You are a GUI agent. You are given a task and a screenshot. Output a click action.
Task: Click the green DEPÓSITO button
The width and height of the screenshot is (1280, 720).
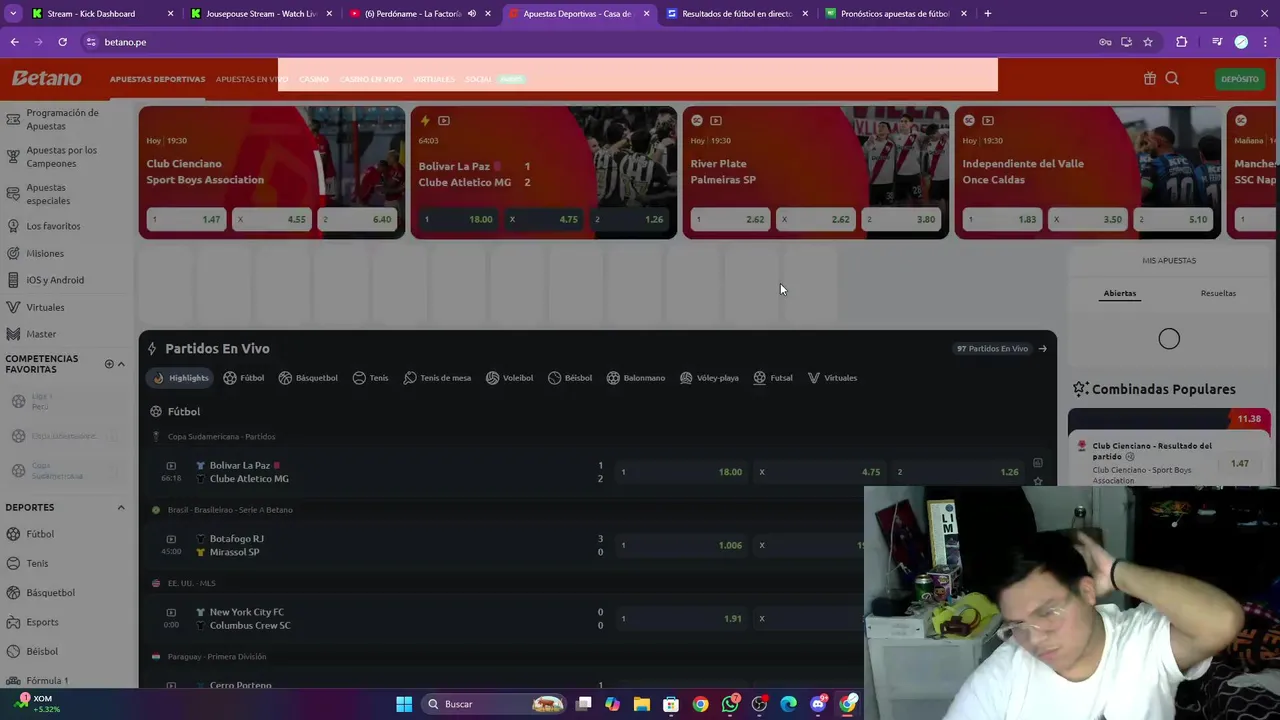(x=1240, y=79)
